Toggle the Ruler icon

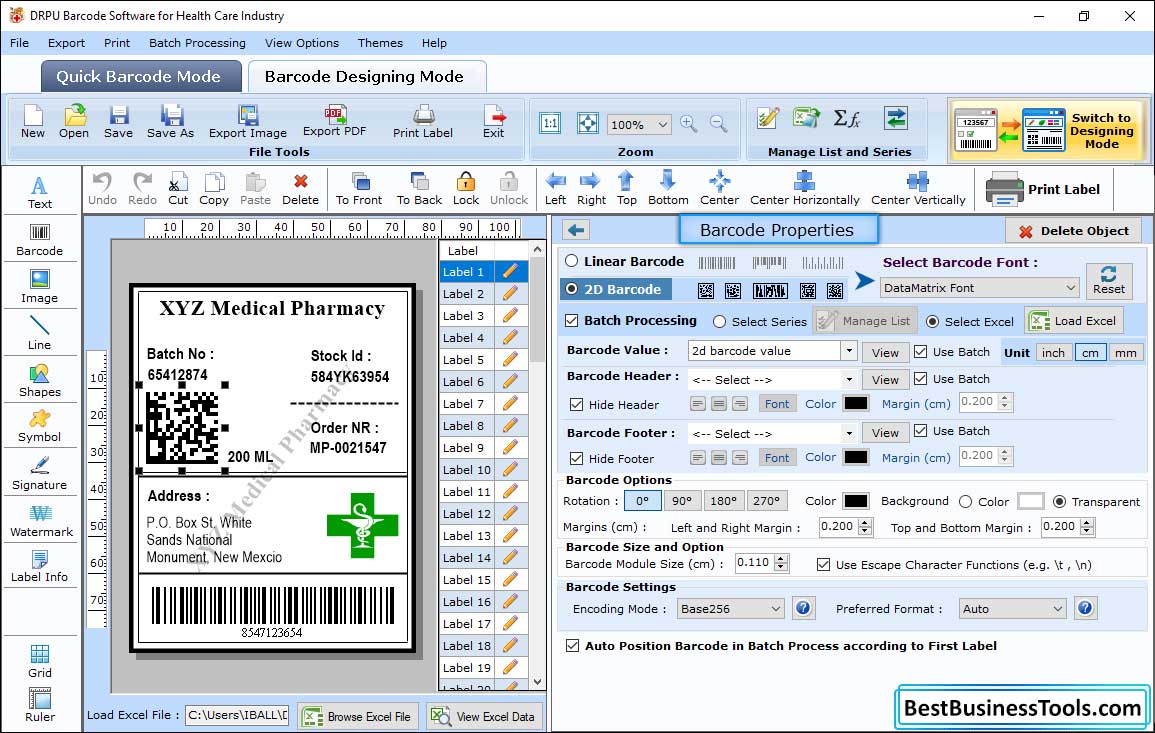click(x=40, y=706)
